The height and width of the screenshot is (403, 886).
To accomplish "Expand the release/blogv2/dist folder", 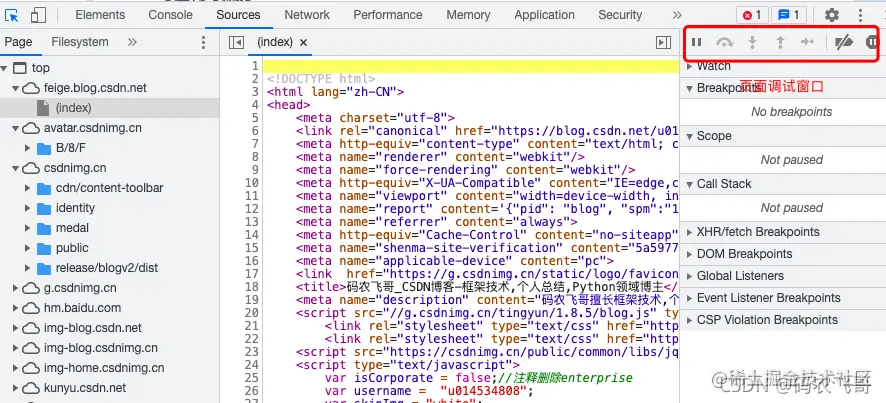I will (x=27, y=268).
